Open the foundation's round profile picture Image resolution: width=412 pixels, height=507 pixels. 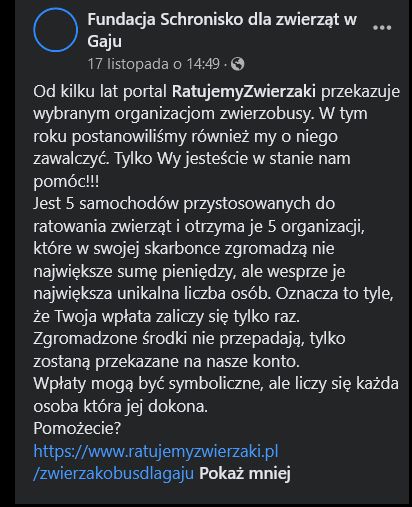point(56,30)
